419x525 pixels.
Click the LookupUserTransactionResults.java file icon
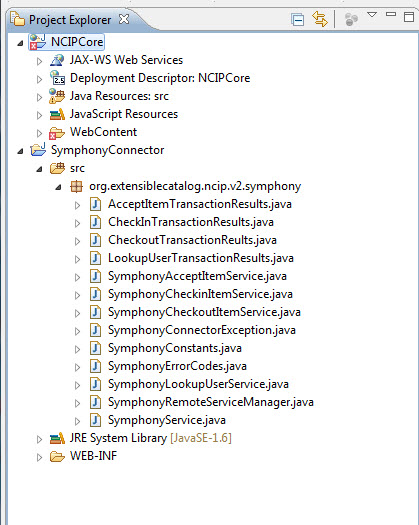click(x=95, y=258)
